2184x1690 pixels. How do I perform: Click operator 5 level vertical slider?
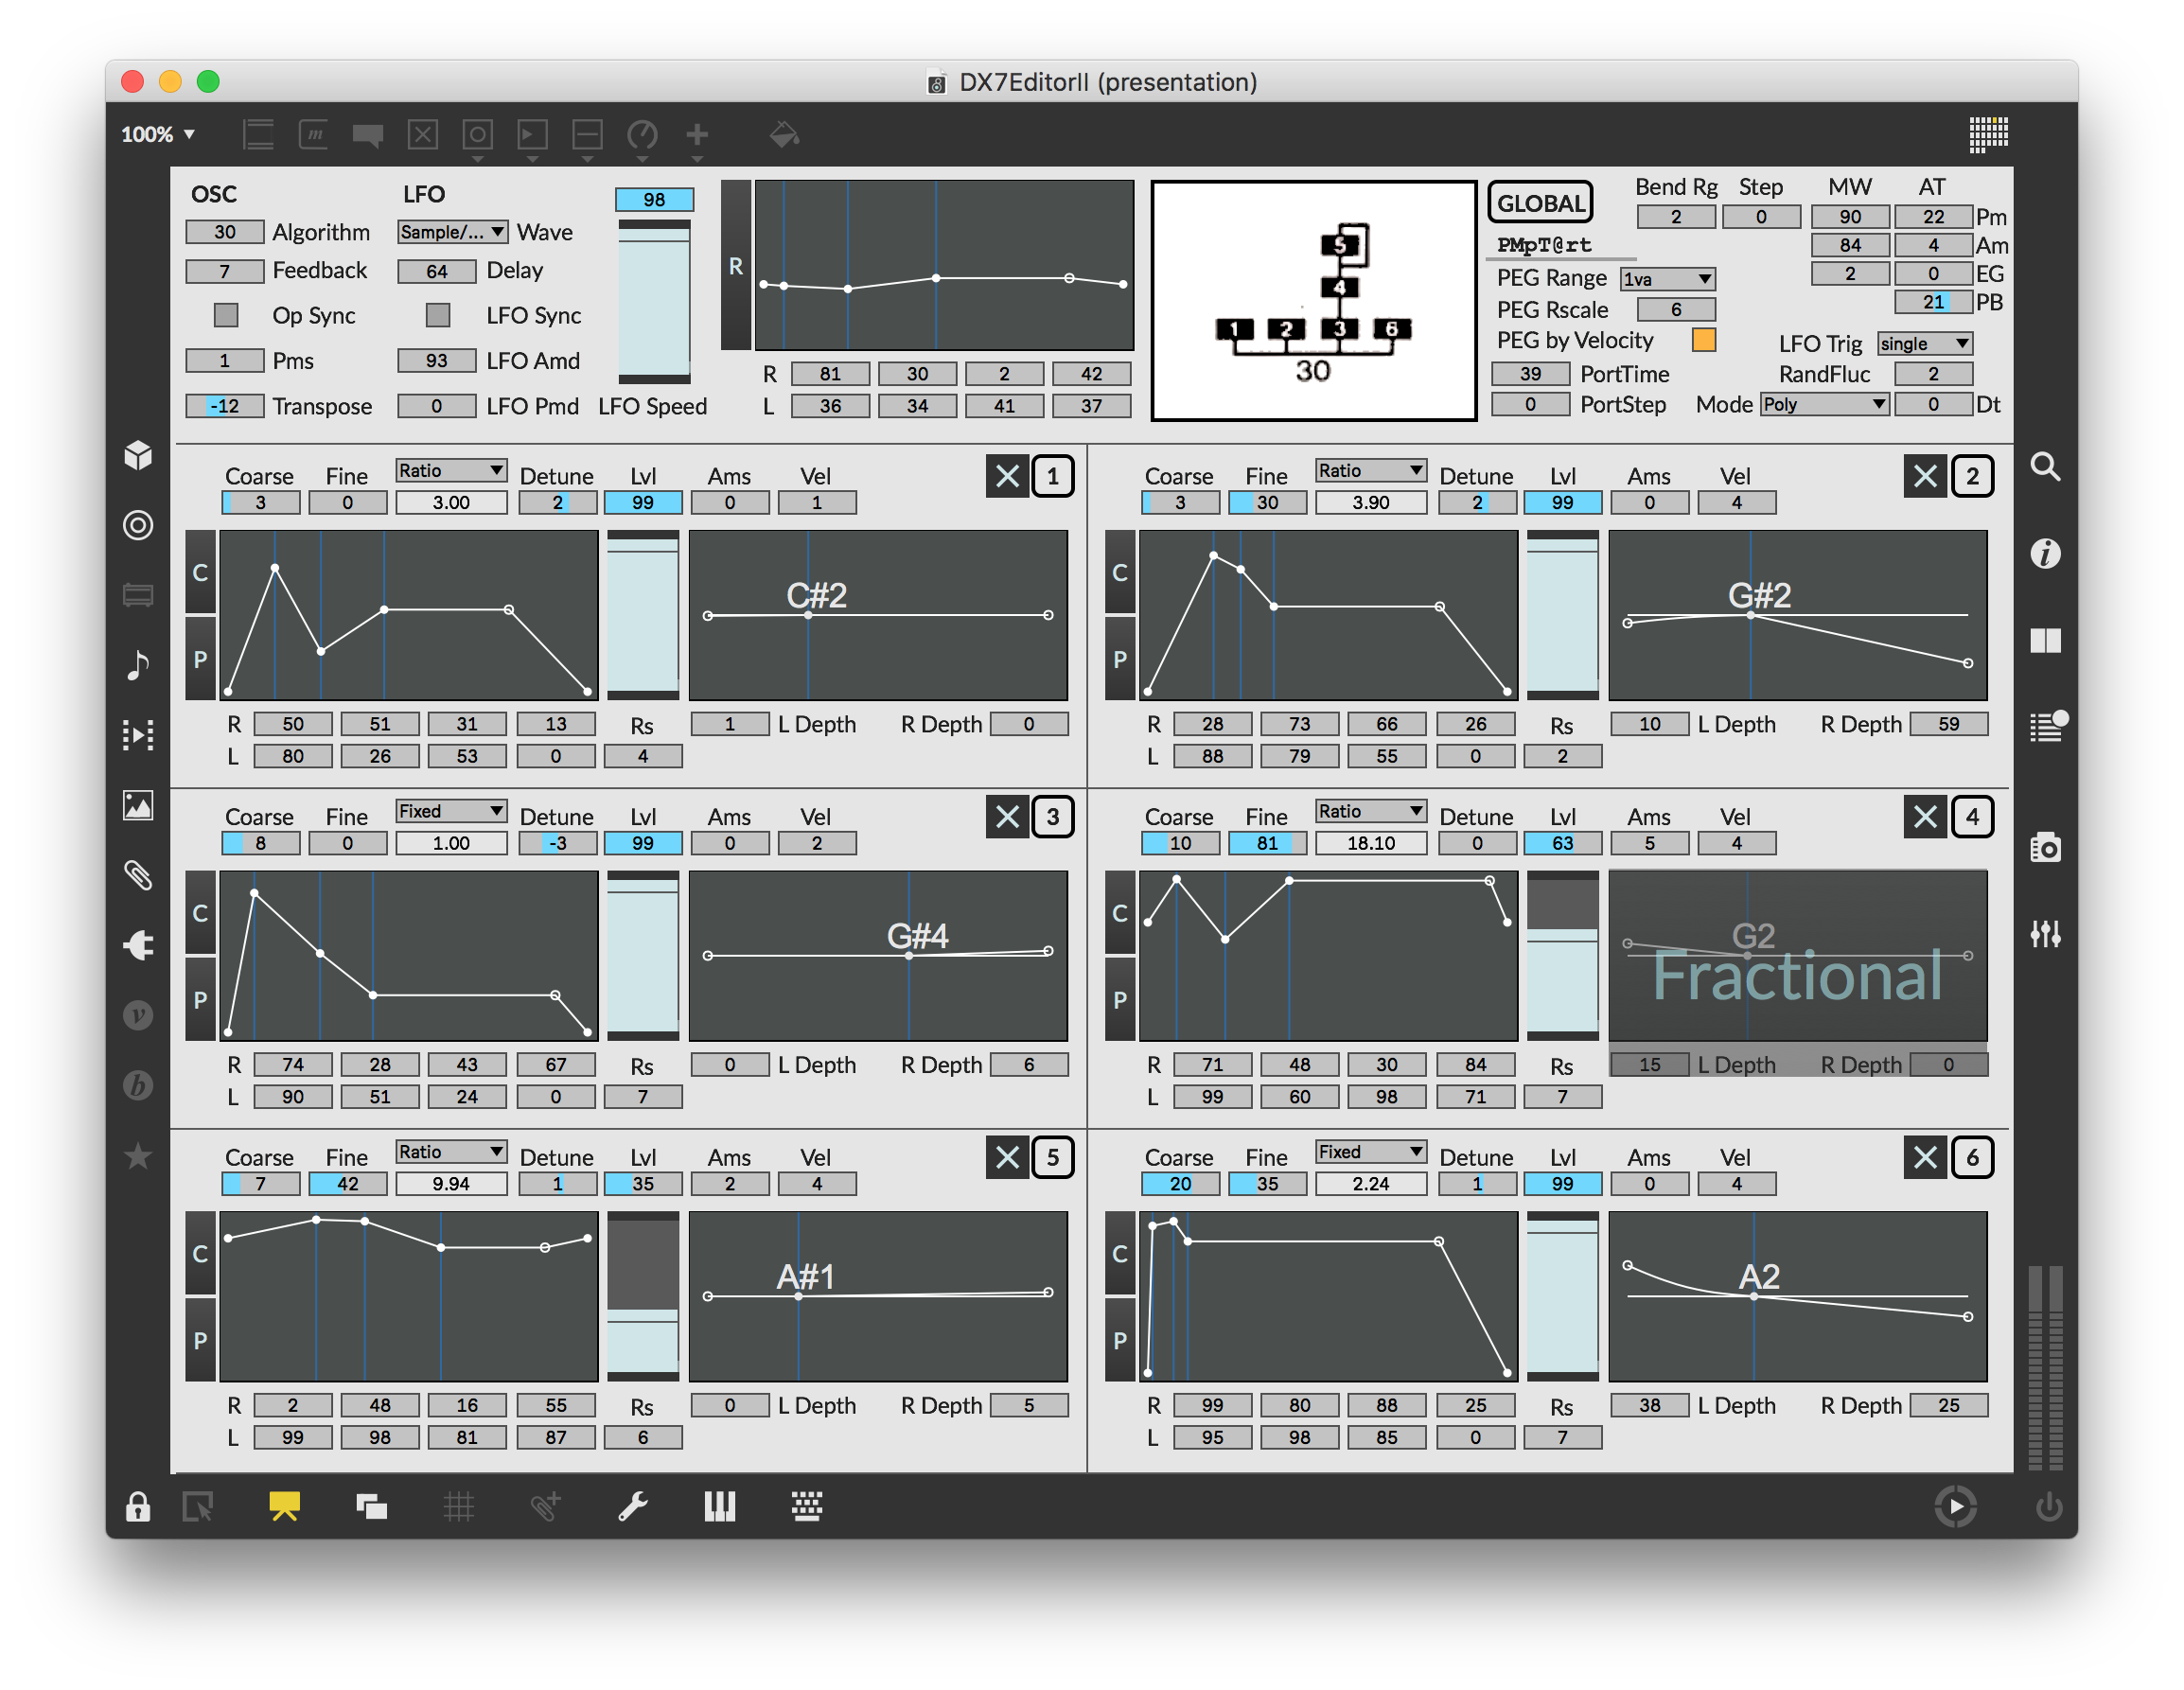(x=643, y=1296)
